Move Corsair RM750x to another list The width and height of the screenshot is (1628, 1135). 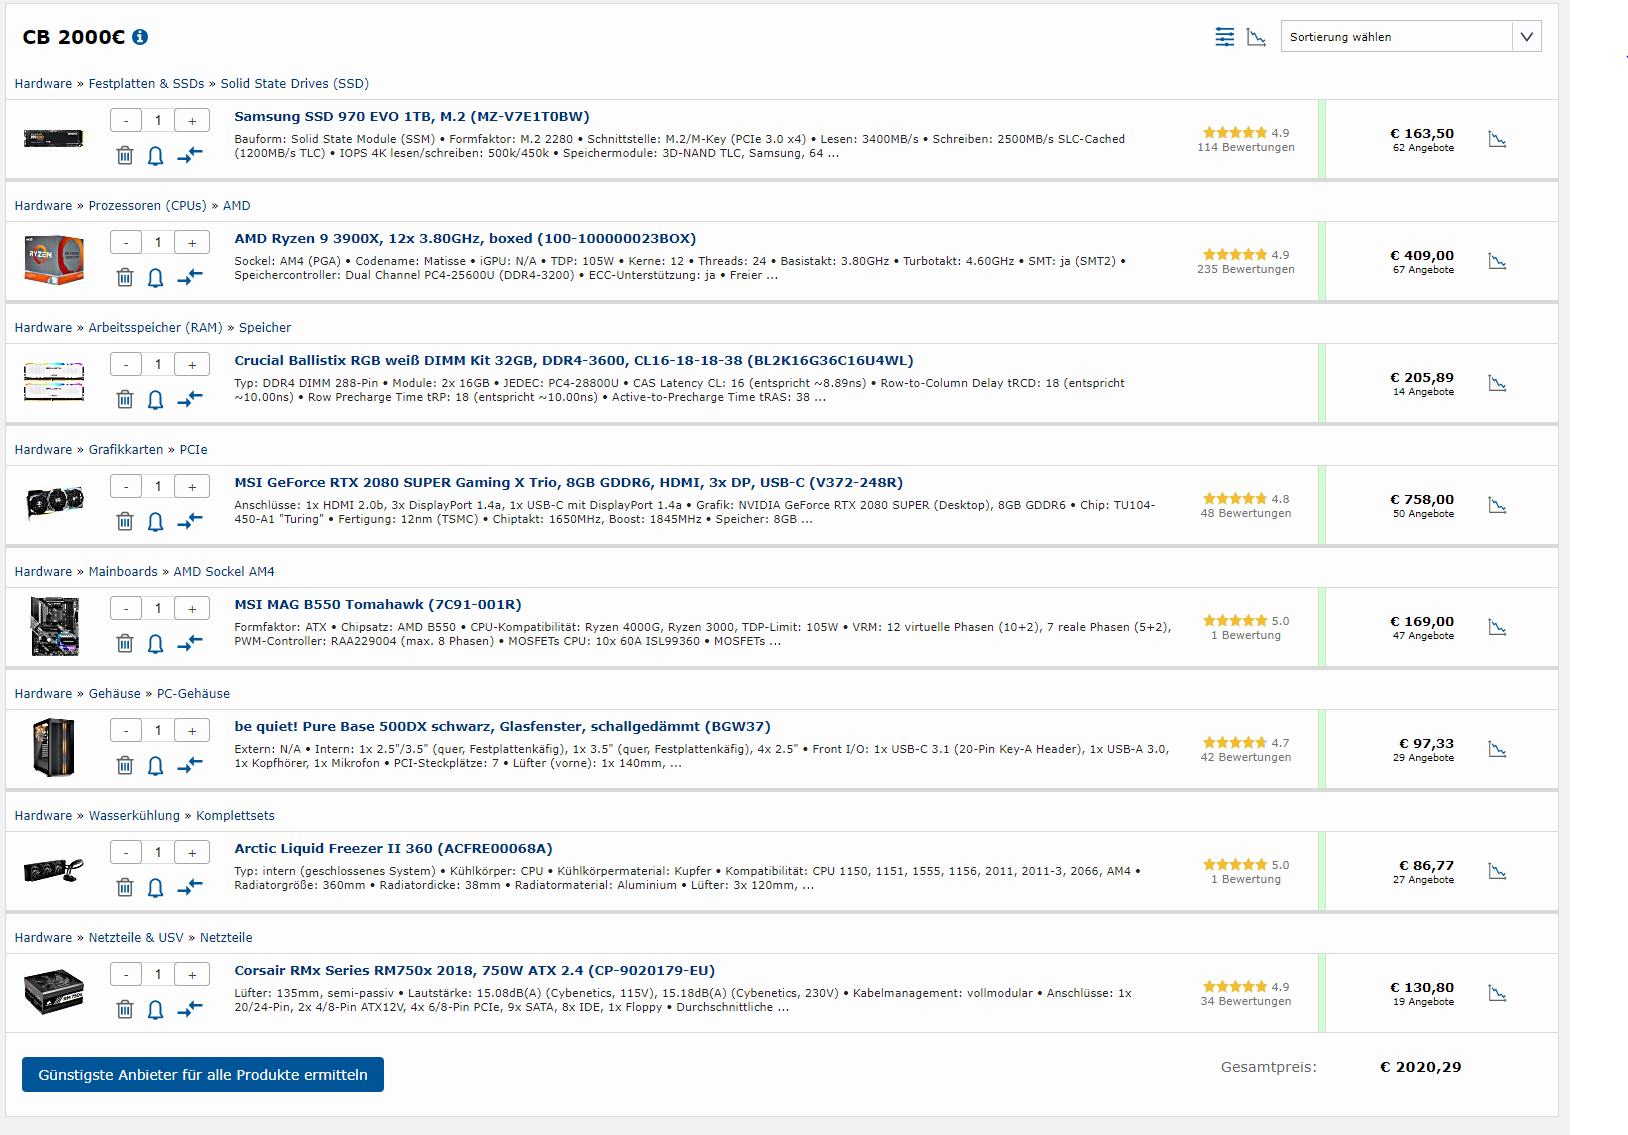[190, 1009]
